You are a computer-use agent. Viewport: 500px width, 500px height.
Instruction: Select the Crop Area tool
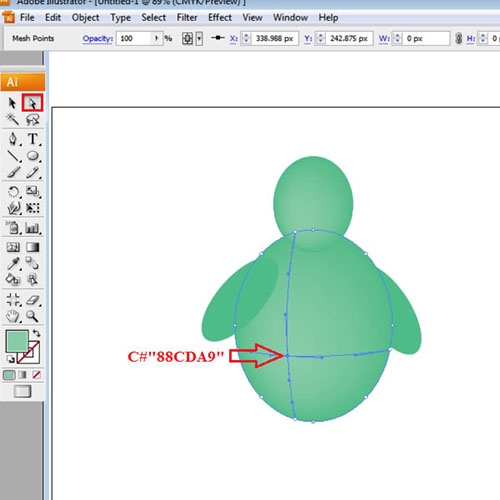coord(13,299)
